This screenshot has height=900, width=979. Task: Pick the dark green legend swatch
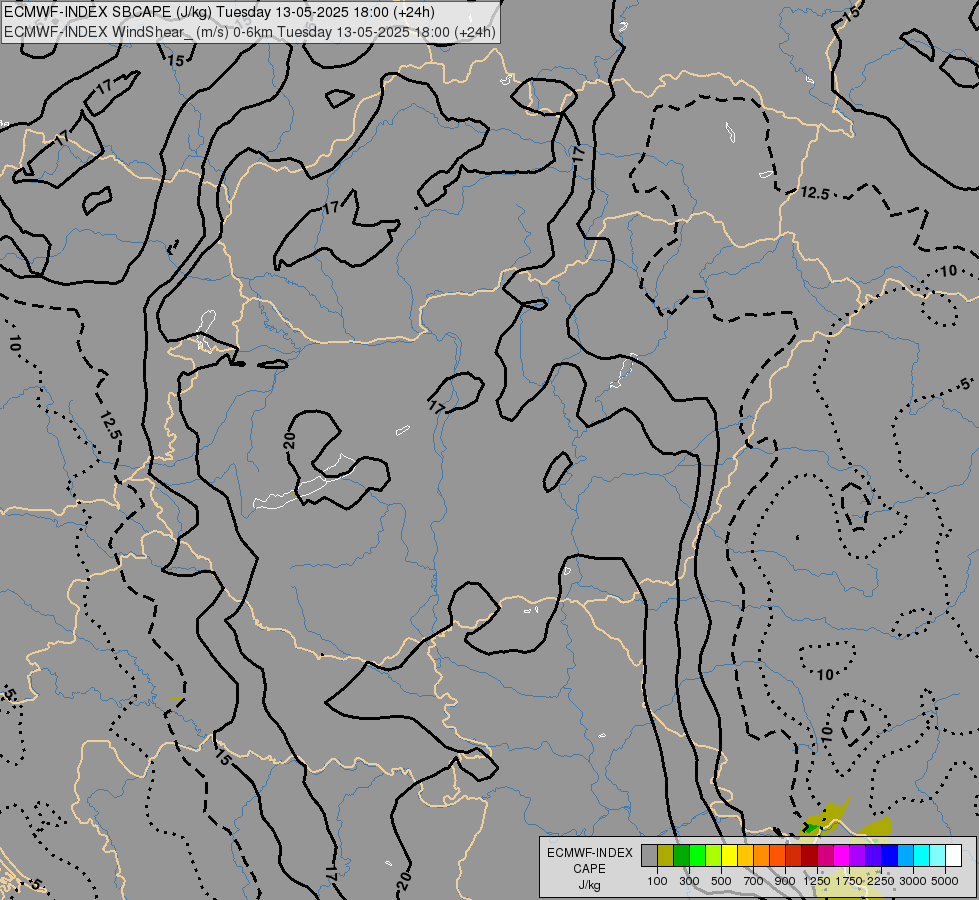pos(681,856)
